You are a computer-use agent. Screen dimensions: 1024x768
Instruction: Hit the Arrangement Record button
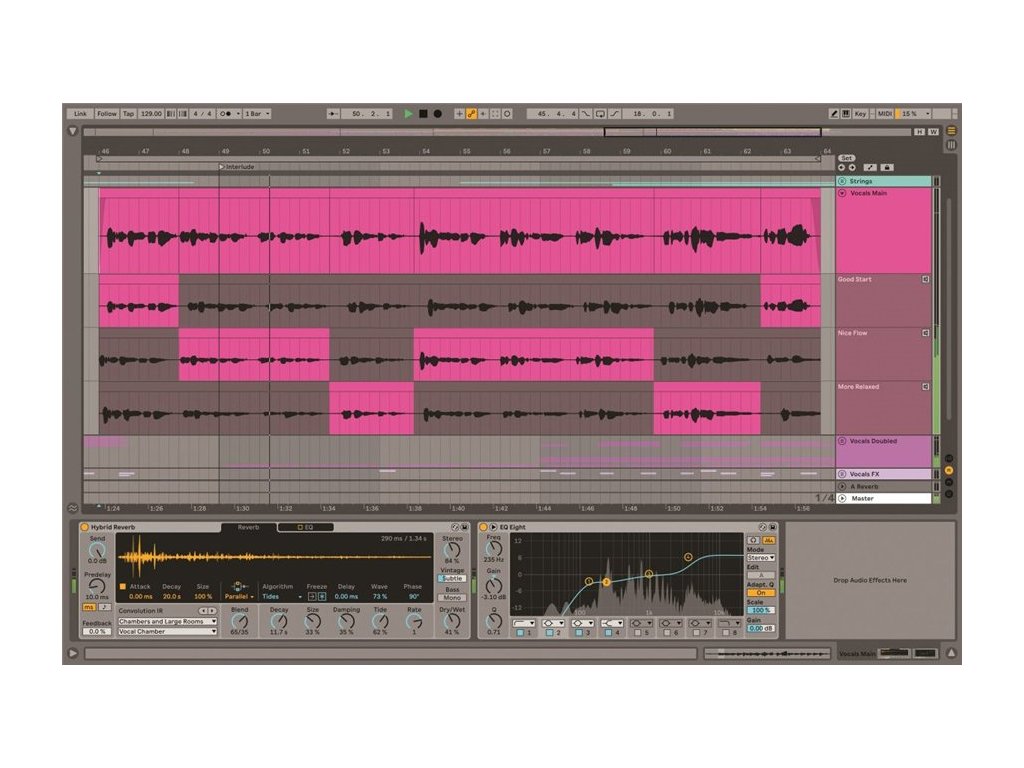tap(437, 114)
